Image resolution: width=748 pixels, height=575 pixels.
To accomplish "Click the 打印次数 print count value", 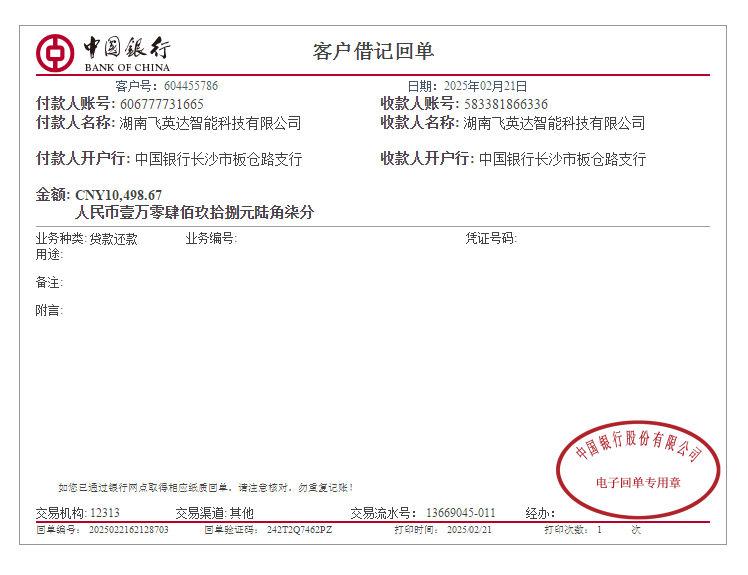I will click(x=599, y=530).
